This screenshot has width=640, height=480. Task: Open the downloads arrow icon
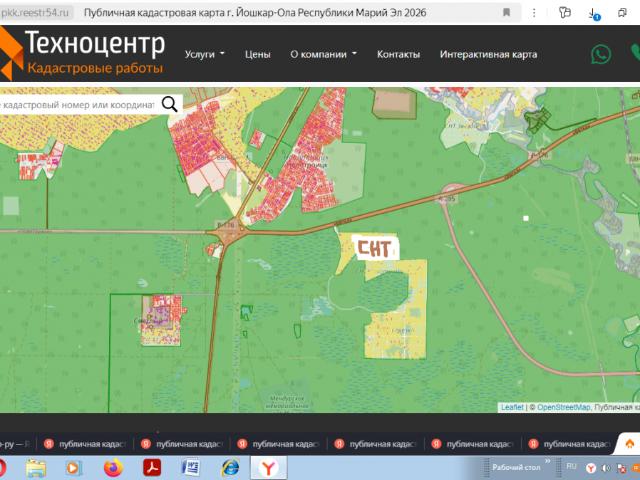(x=593, y=13)
